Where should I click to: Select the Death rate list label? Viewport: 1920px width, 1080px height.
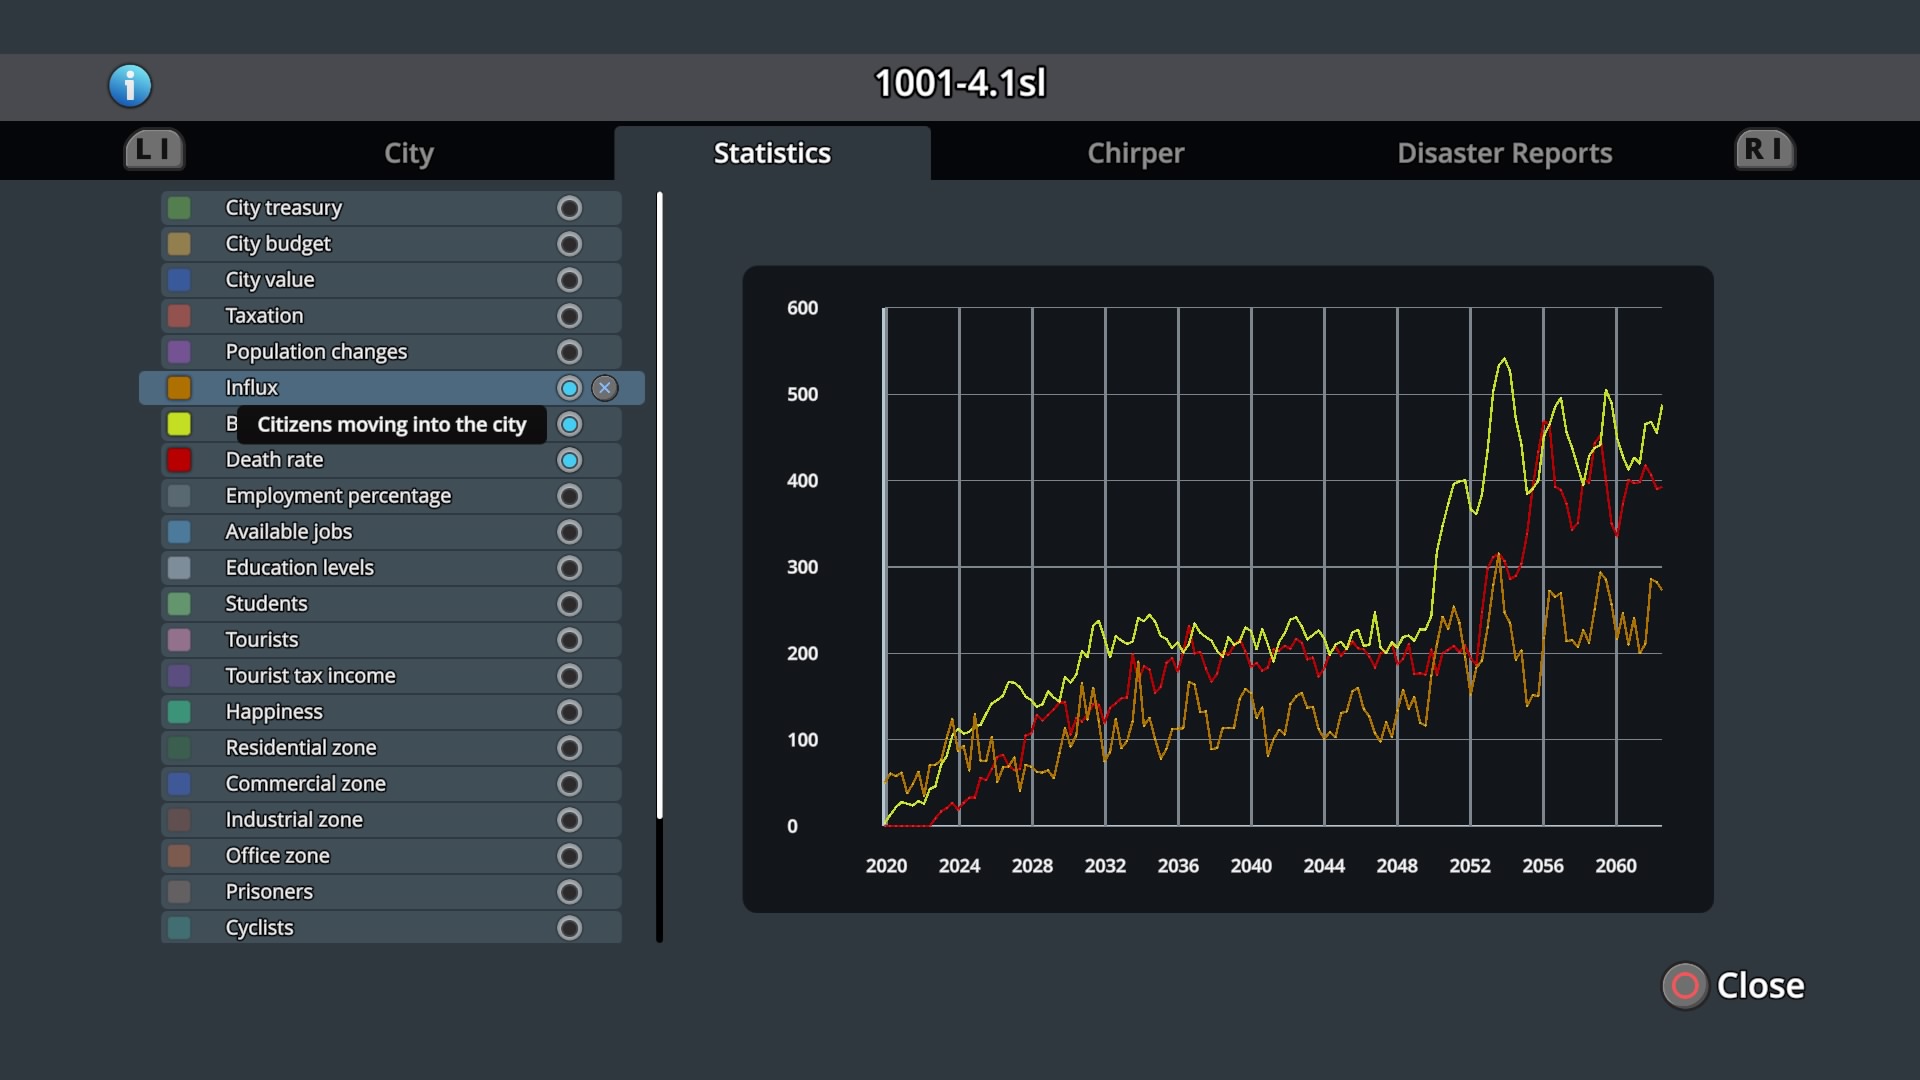pyautogui.click(x=274, y=460)
